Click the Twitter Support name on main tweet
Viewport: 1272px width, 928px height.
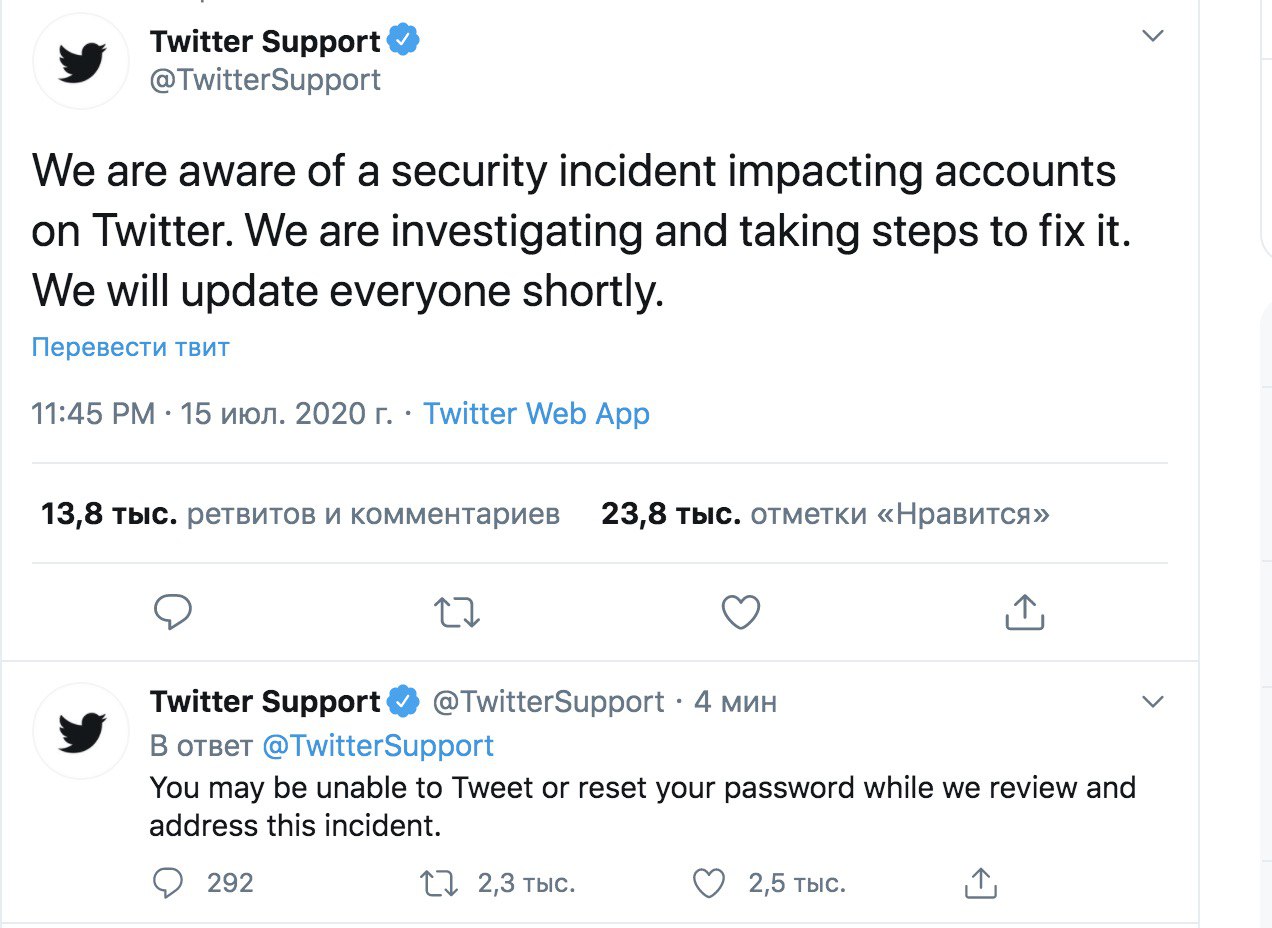click(265, 41)
